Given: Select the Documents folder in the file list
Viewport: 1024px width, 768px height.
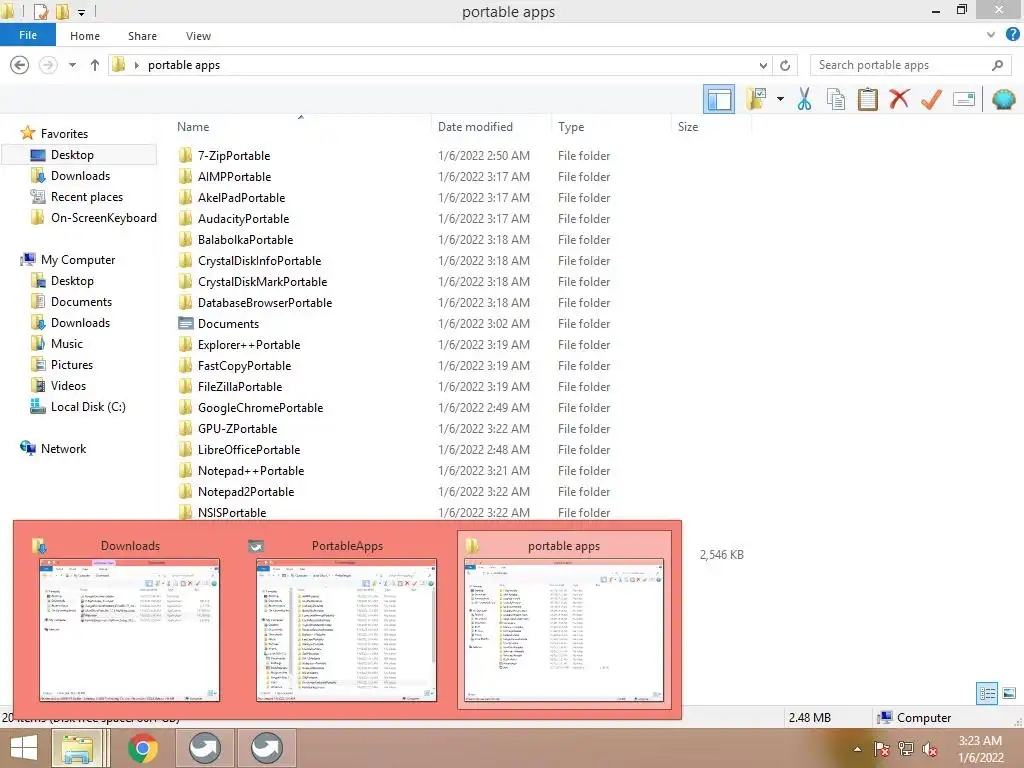Looking at the screenshot, I should point(228,323).
